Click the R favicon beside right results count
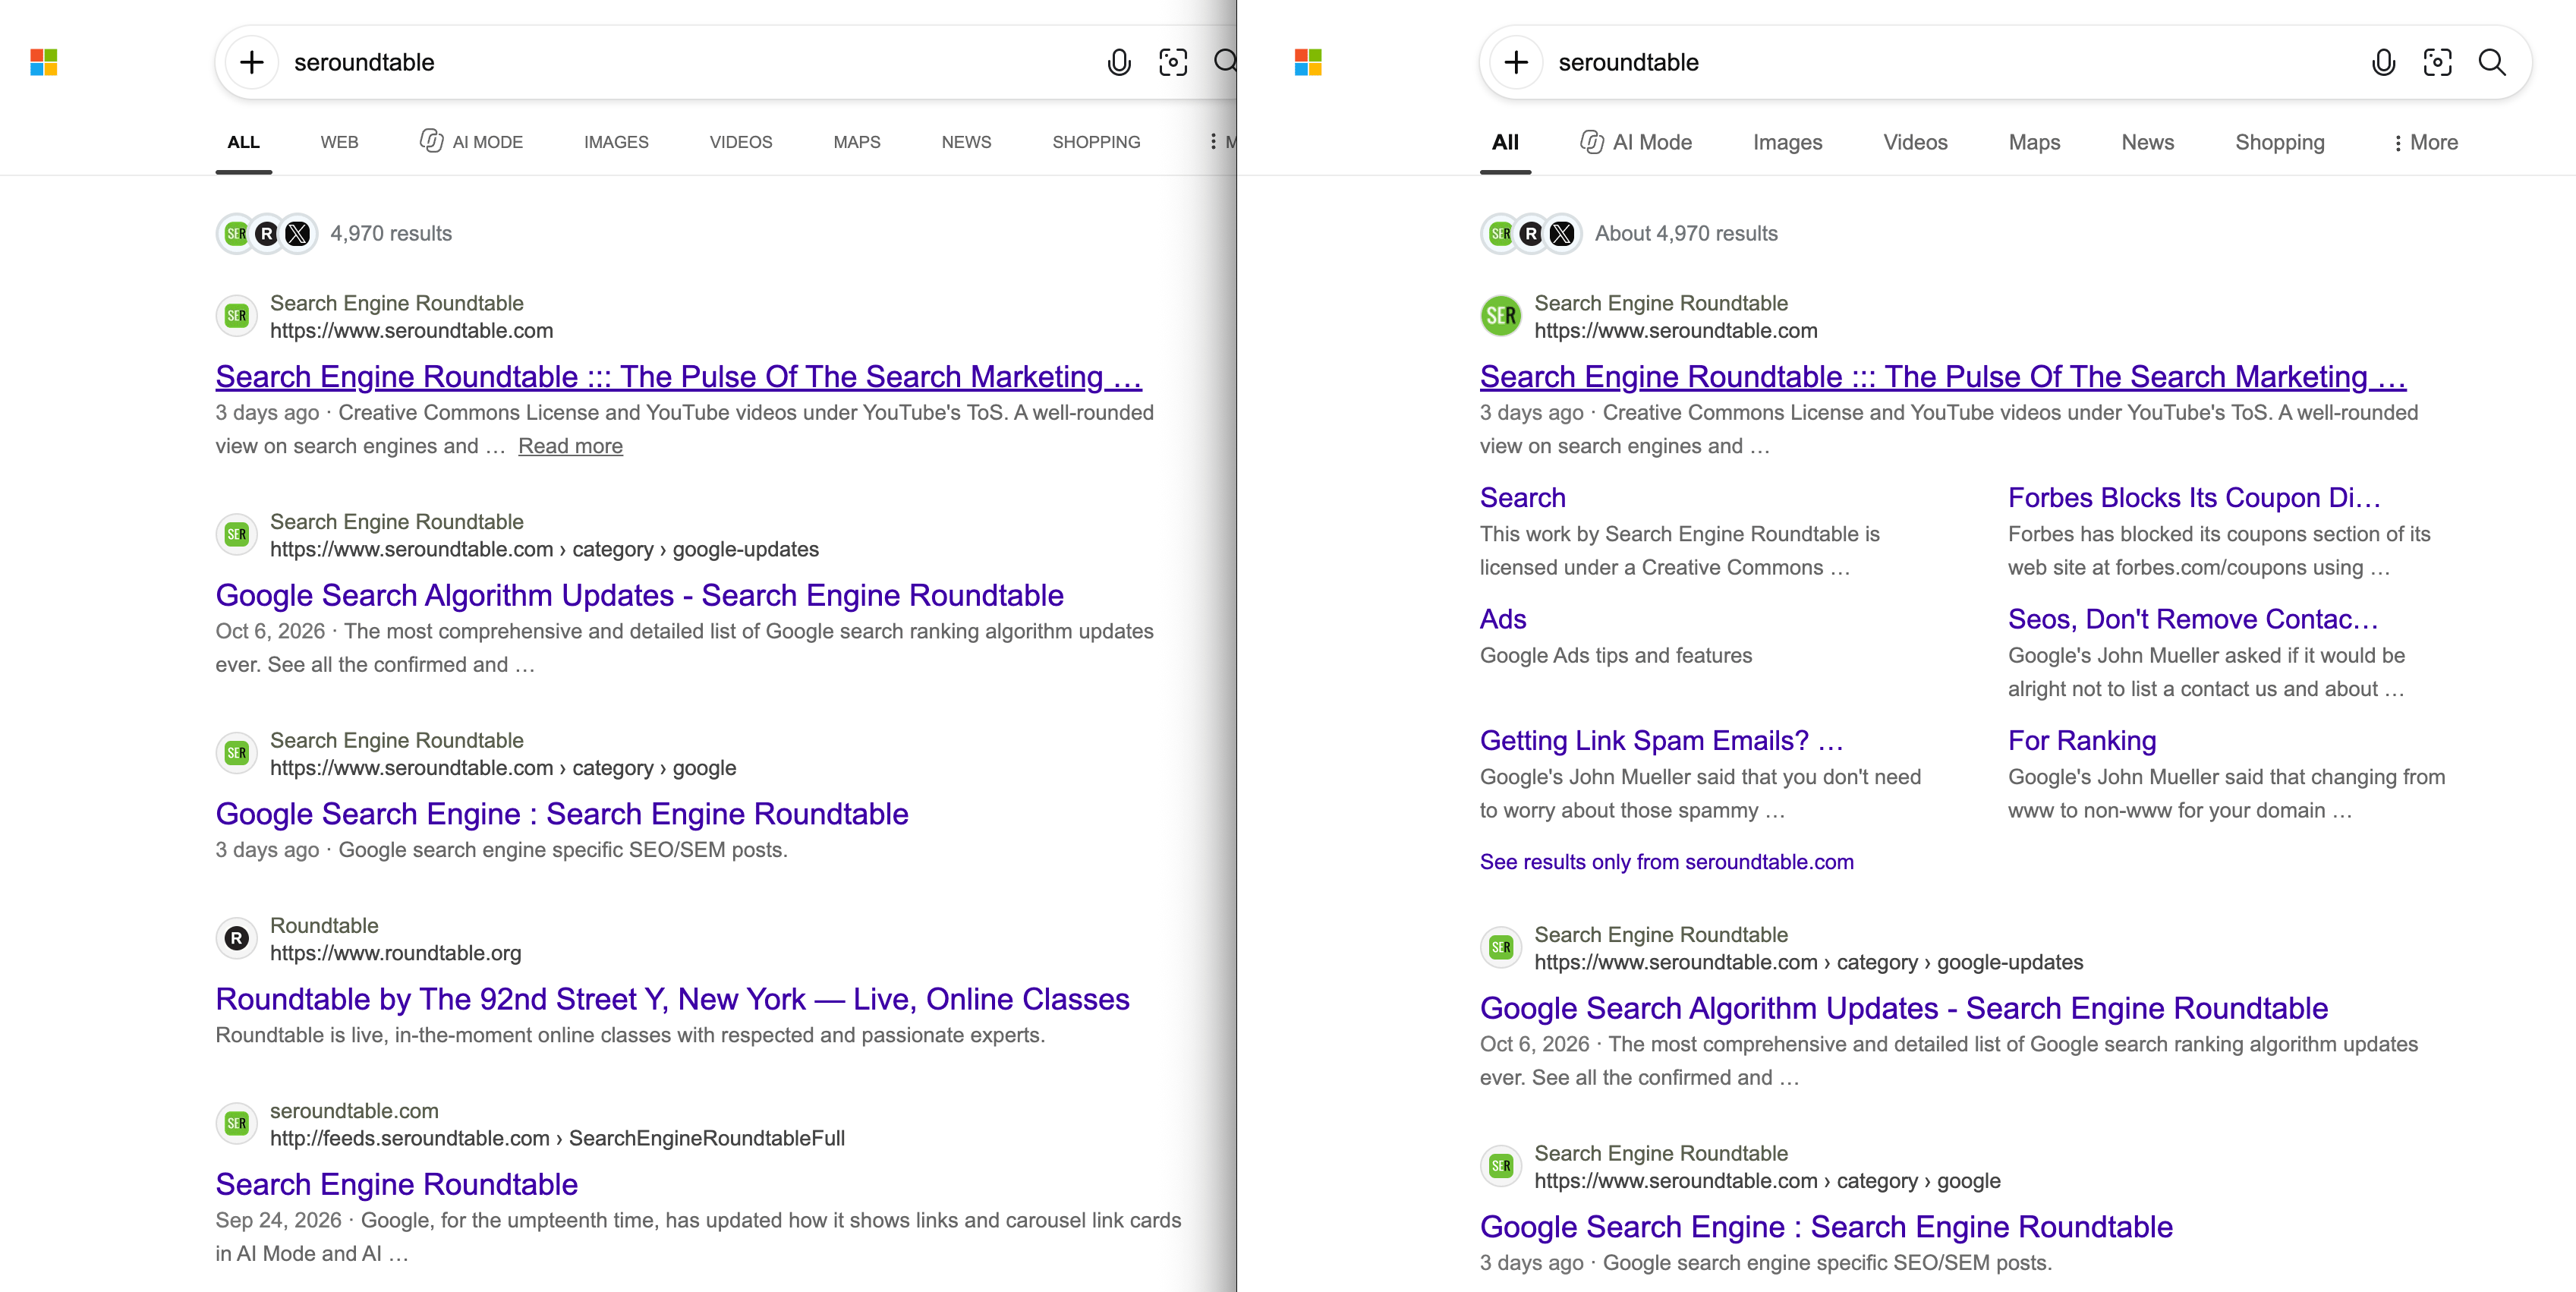Viewport: 2576px width, 1292px height. [x=1531, y=234]
